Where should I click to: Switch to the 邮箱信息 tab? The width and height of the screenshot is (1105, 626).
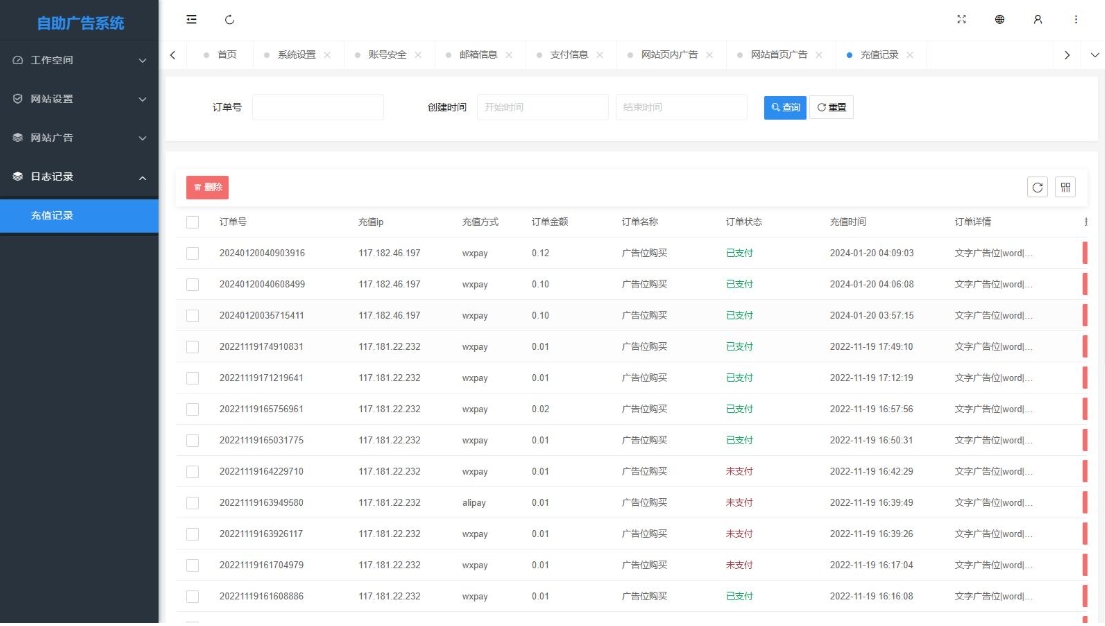pos(478,55)
